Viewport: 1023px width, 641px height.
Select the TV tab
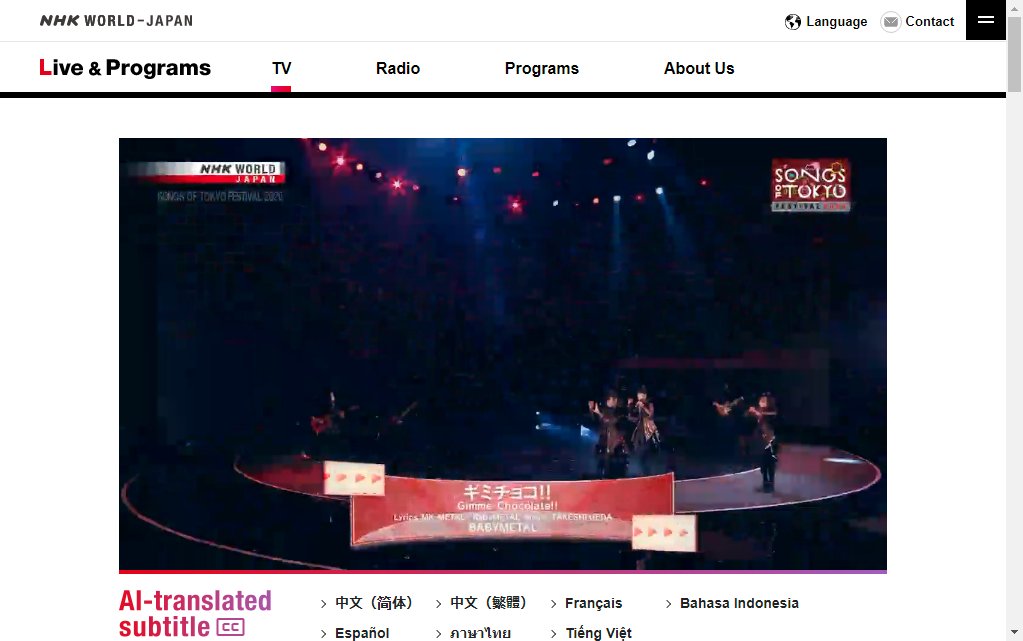click(281, 69)
